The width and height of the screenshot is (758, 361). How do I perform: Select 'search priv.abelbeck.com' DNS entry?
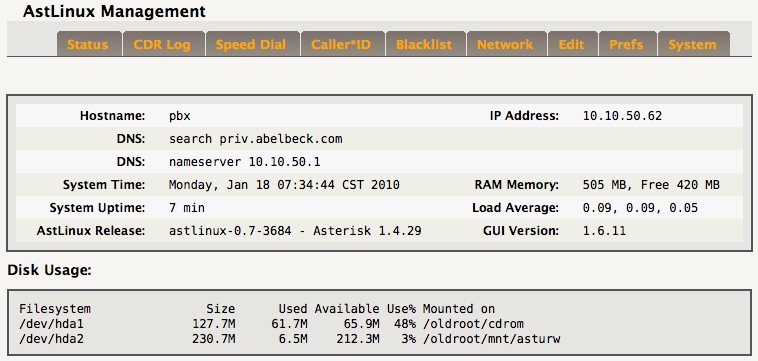(x=256, y=139)
